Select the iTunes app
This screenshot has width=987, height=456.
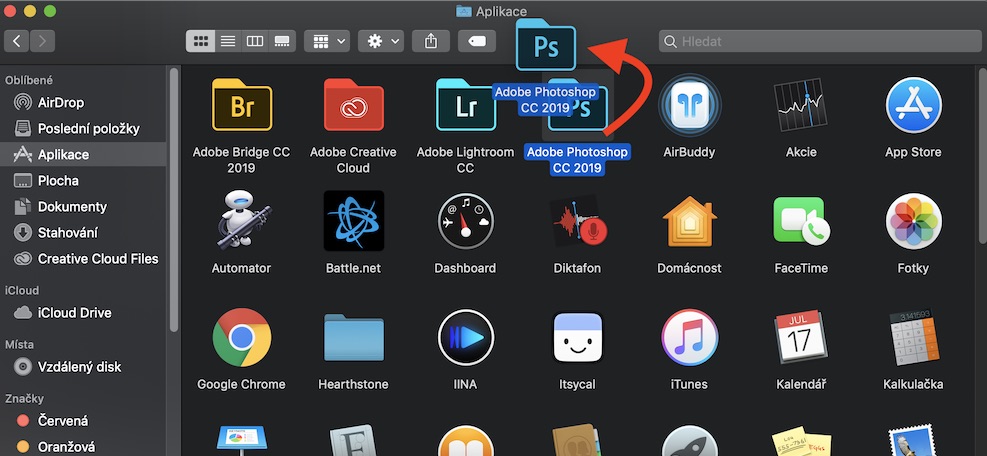[x=689, y=338]
